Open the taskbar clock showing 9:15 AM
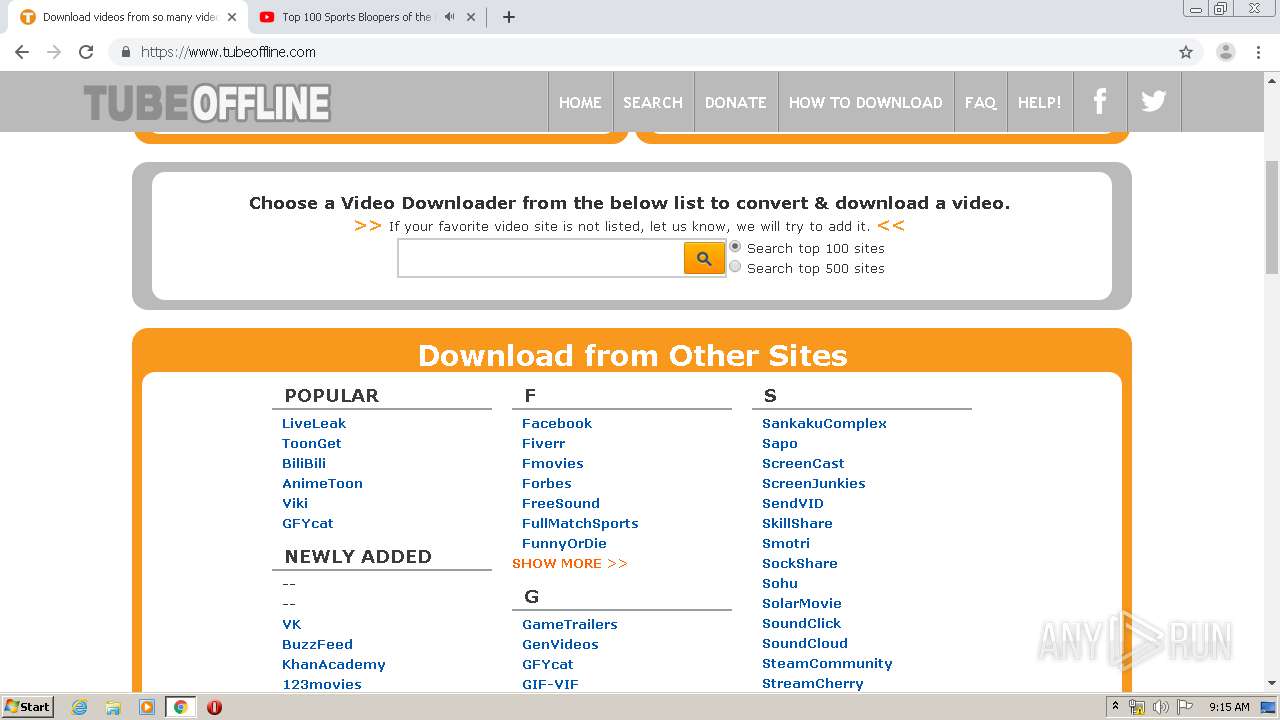Screen dimensions: 1280x720 [x=1230, y=707]
